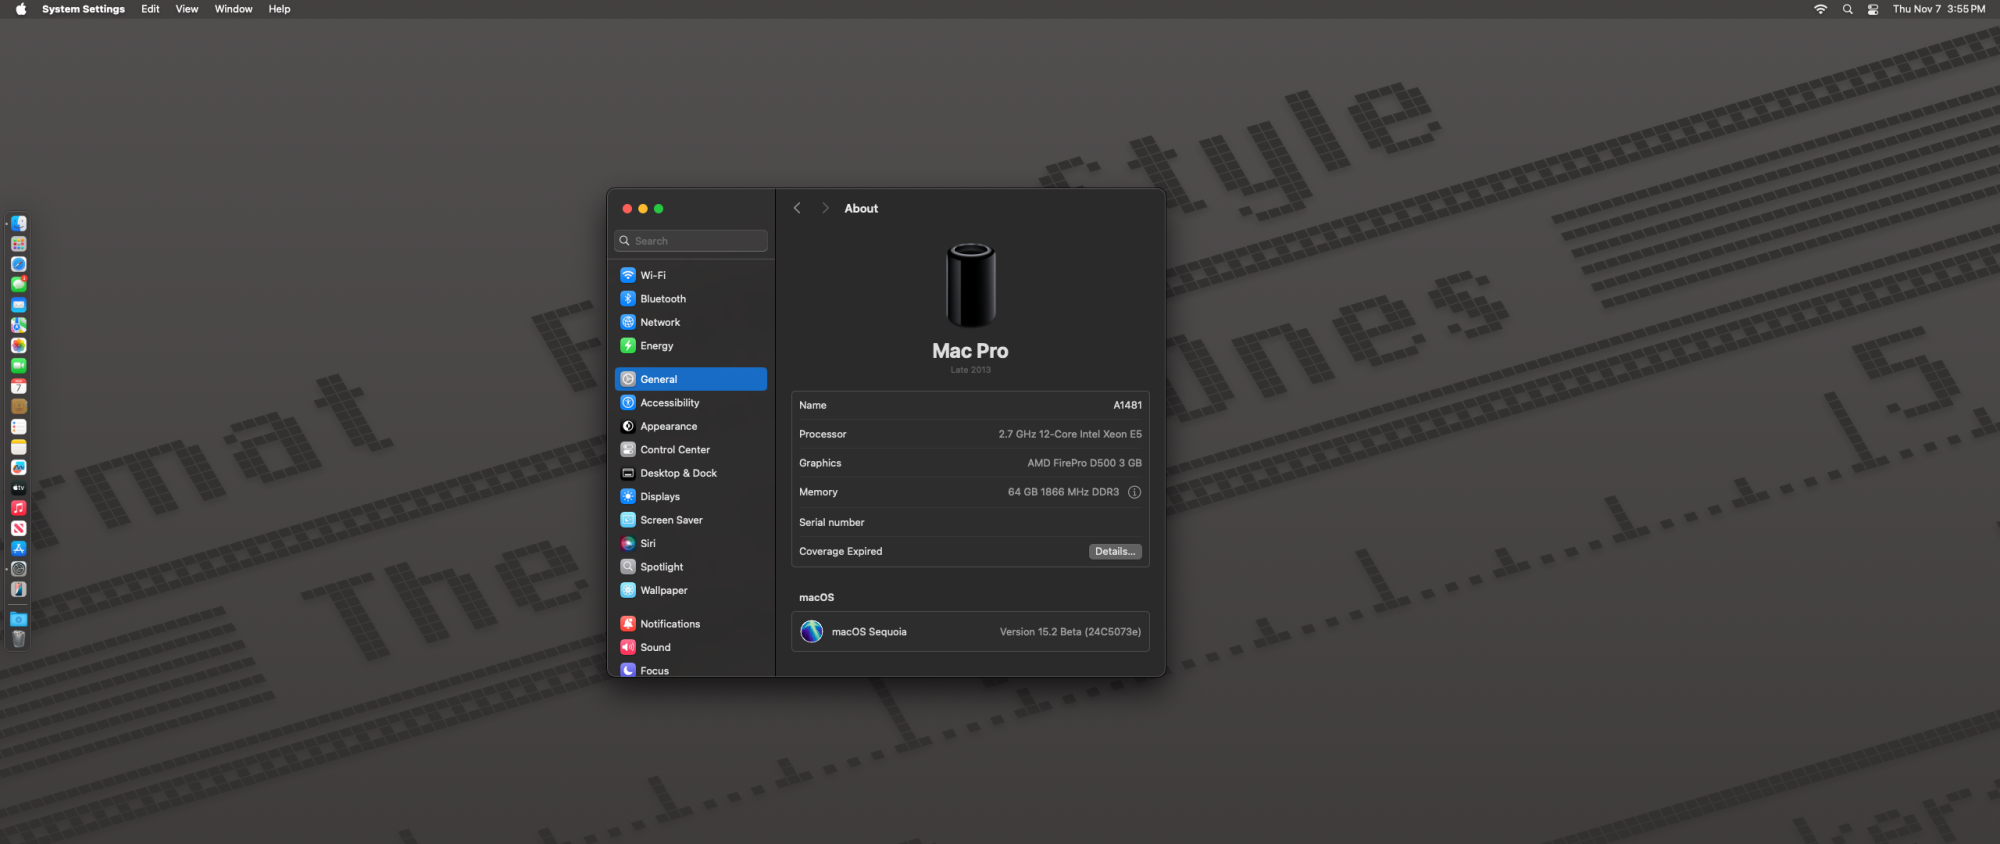Viewport: 2000px width, 844px height.
Task: Click the computer name value A1481
Action: (x=1128, y=405)
